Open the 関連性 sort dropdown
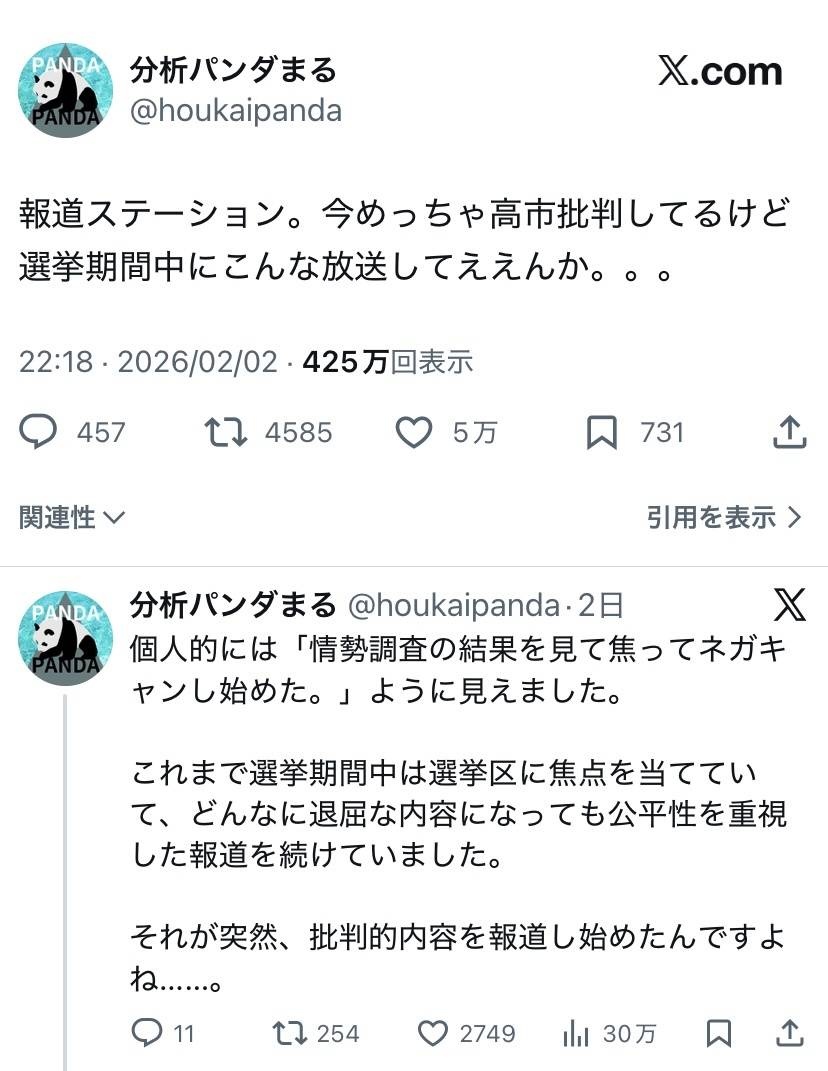The height and width of the screenshot is (1071, 828). [x=72, y=517]
